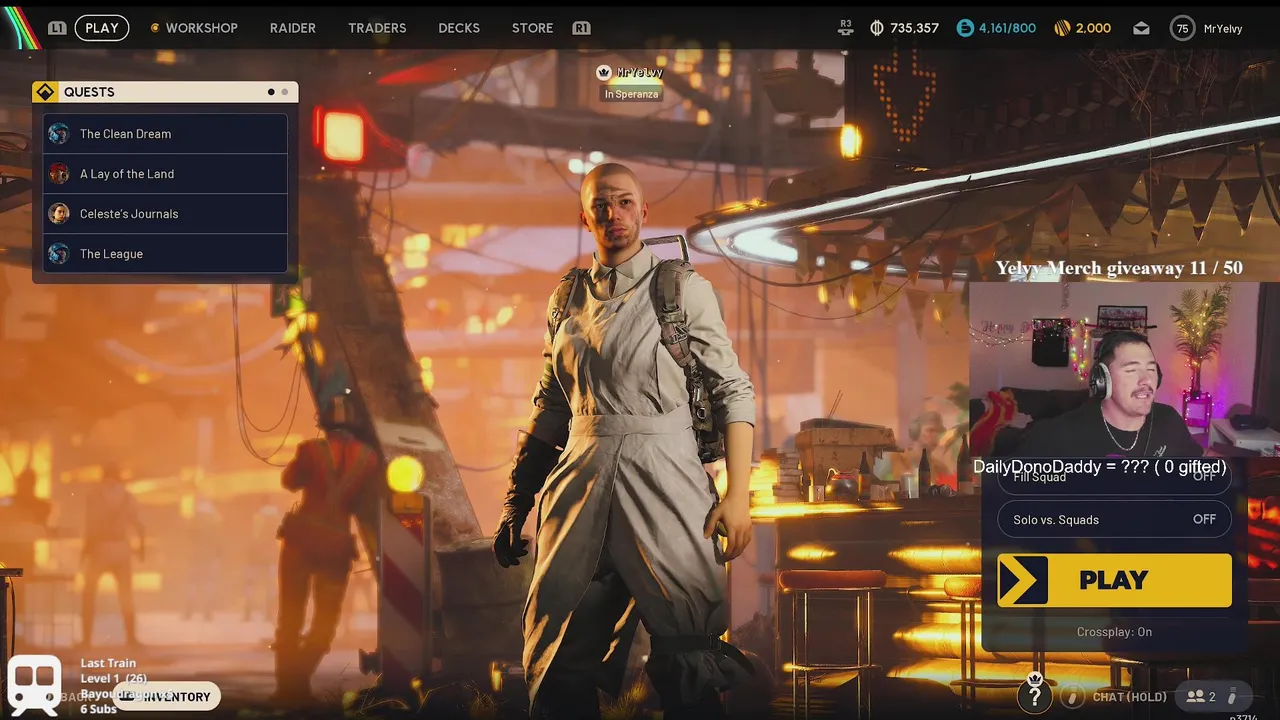Click Crossplay: On label
Image resolution: width=1280 pixels, height=720 pixels.
coord(1114,632)
